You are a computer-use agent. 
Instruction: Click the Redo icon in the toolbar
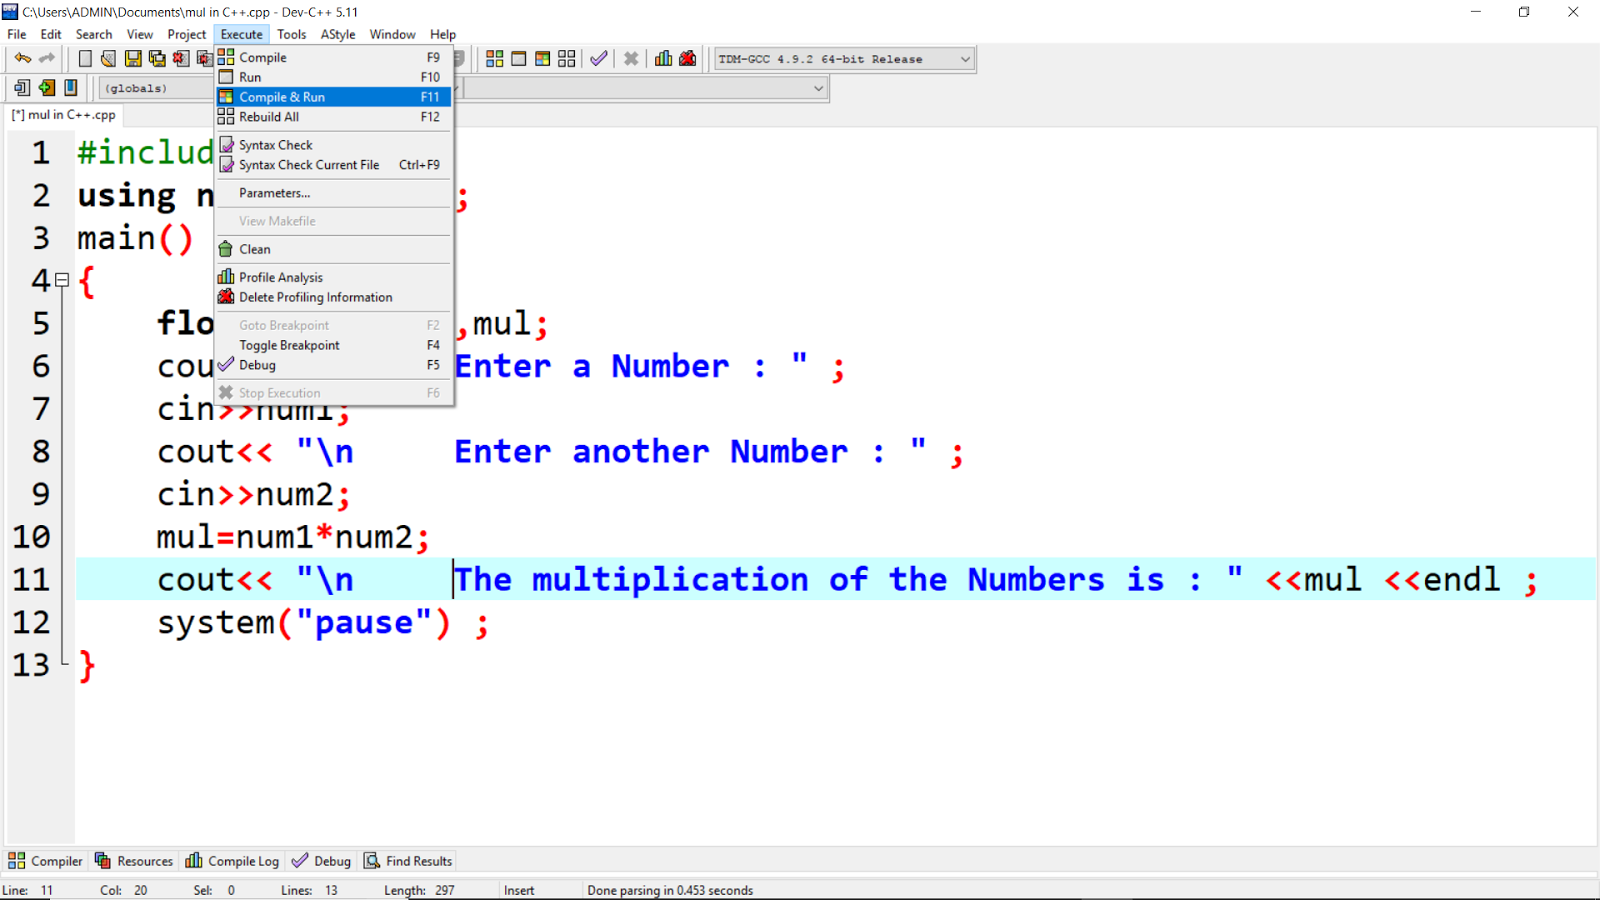pyautogui.click(x=45, y=57)
